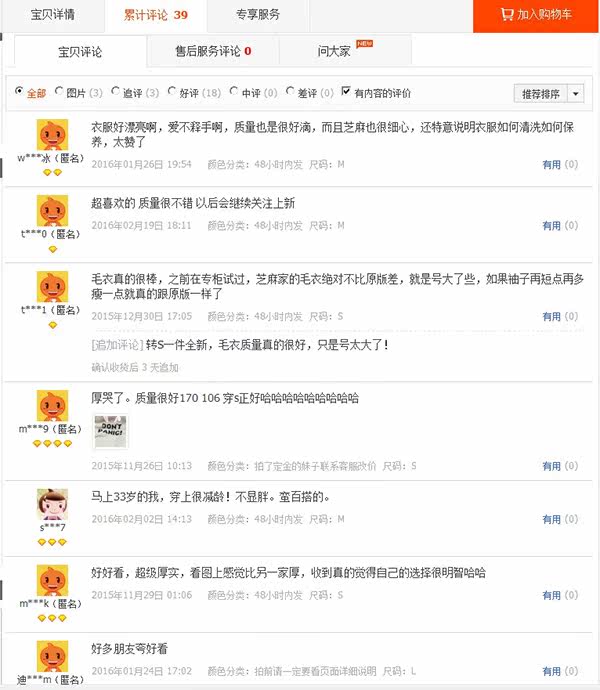Click the 推荐排序 sort button
Image resolution: width=600 pixels, height=690 pixels.
[541, 94]
